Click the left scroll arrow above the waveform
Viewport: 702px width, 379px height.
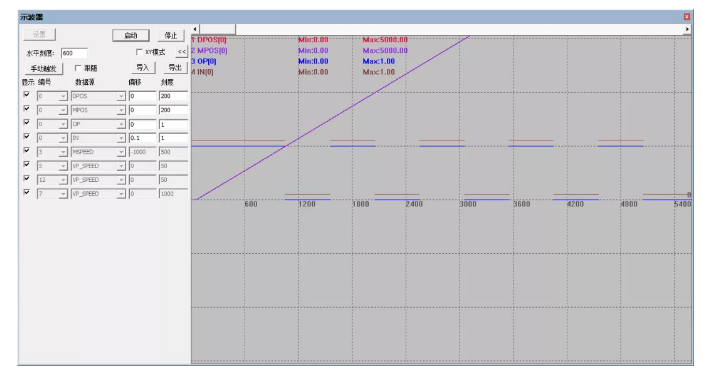click(x=195, y=29)
